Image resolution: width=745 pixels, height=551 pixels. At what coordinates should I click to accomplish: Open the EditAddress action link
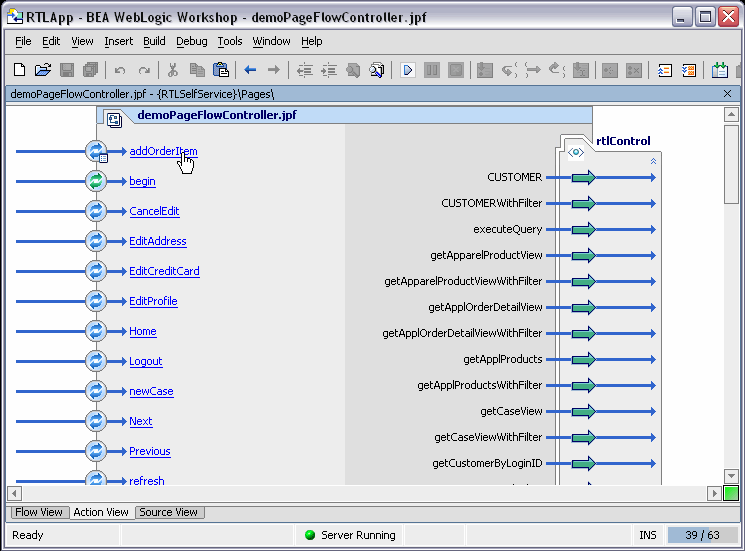click(x=158, y=241)
